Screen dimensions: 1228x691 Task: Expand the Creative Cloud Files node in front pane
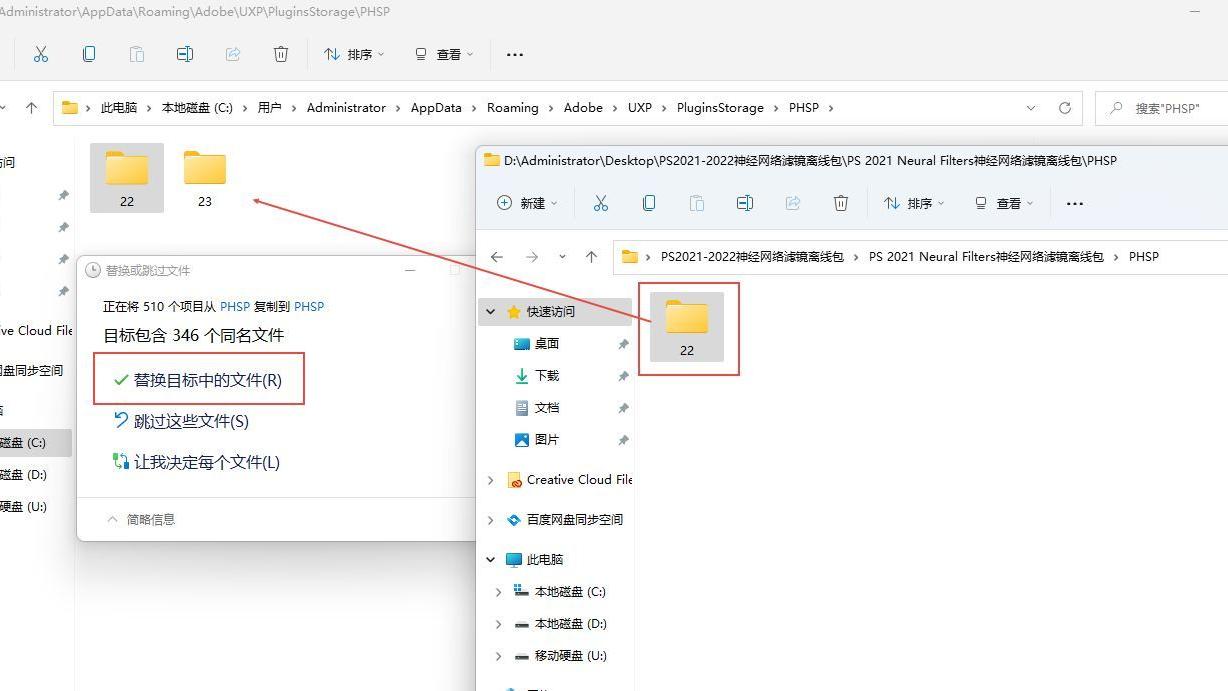pyautogui.click(x=491, y=480)
